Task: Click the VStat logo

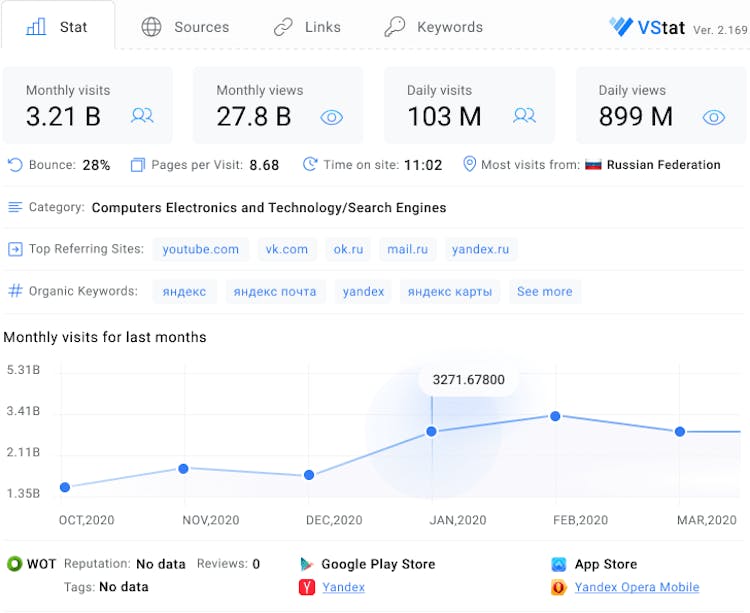Action: click(647, 27)
